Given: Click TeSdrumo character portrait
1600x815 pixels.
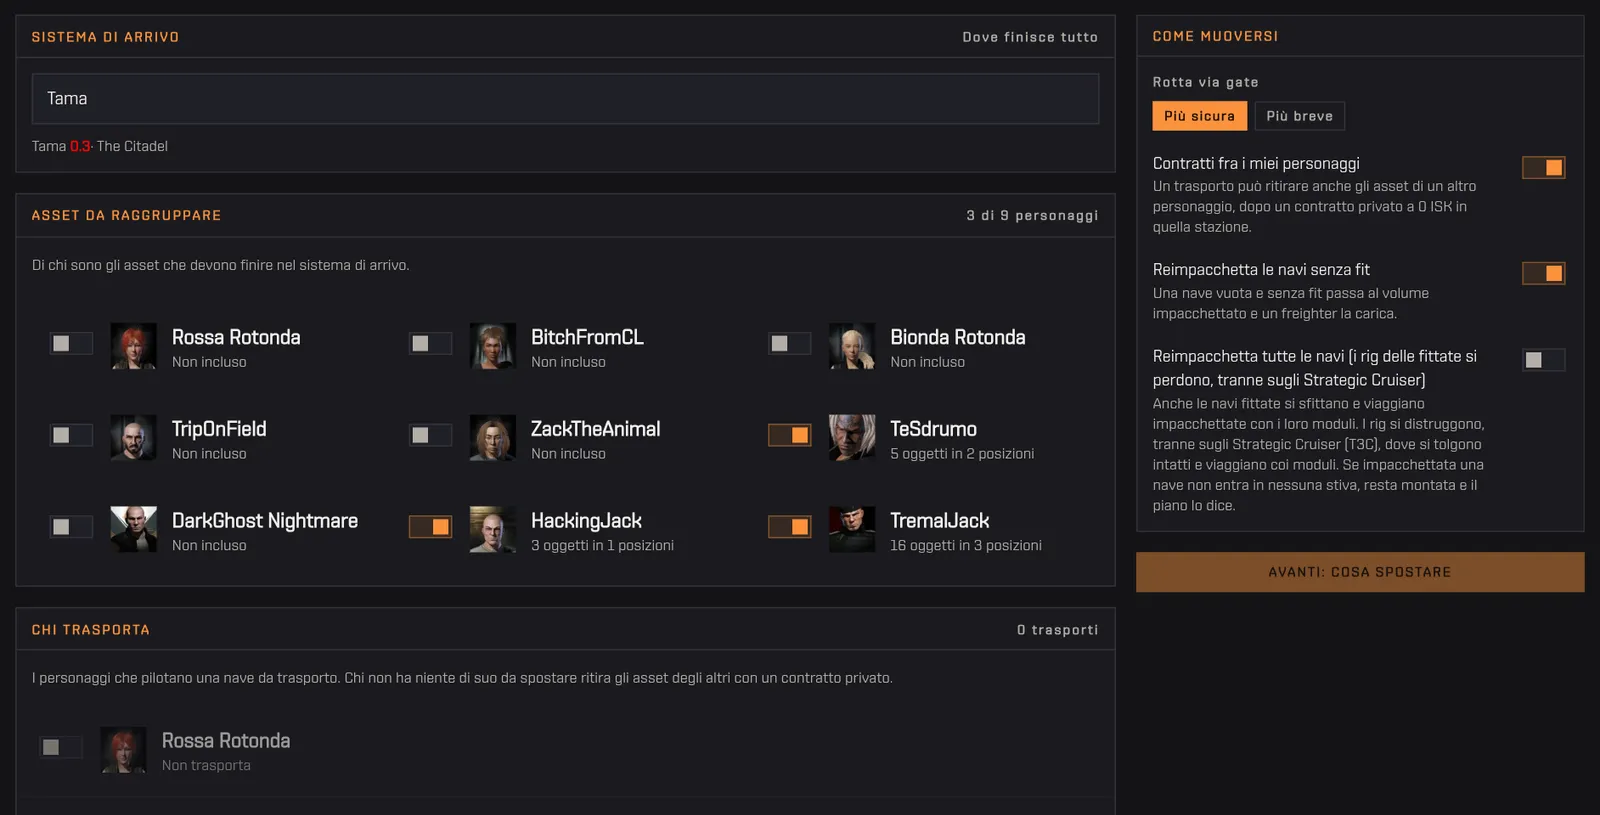Looking at the screenshot, I should click(x=852, y=438).
